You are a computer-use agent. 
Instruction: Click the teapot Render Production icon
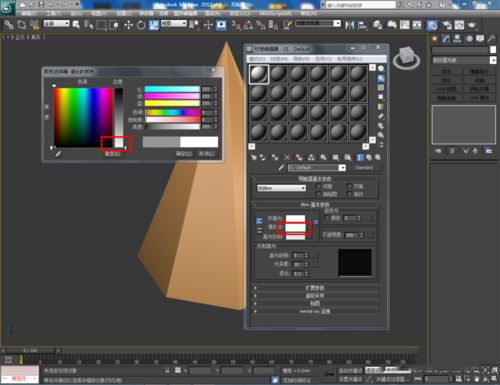(x=472, y=25)
